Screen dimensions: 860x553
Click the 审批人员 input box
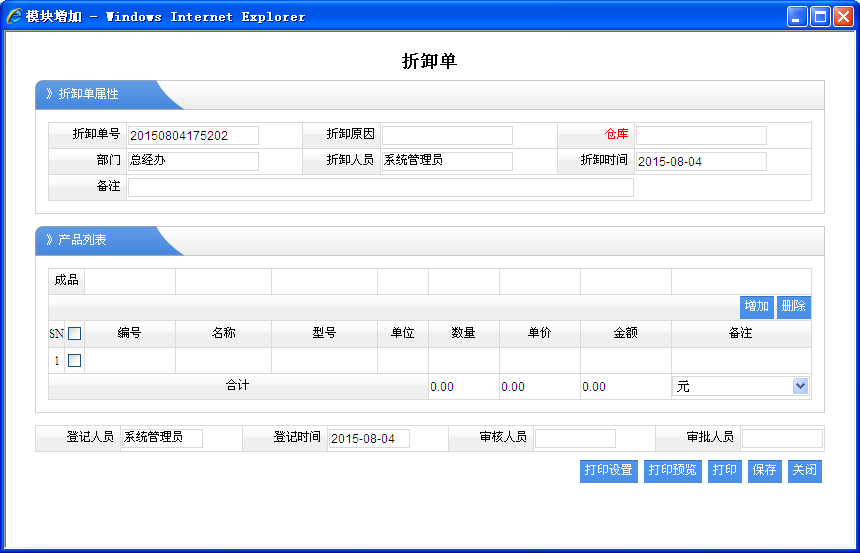(782, 438)
